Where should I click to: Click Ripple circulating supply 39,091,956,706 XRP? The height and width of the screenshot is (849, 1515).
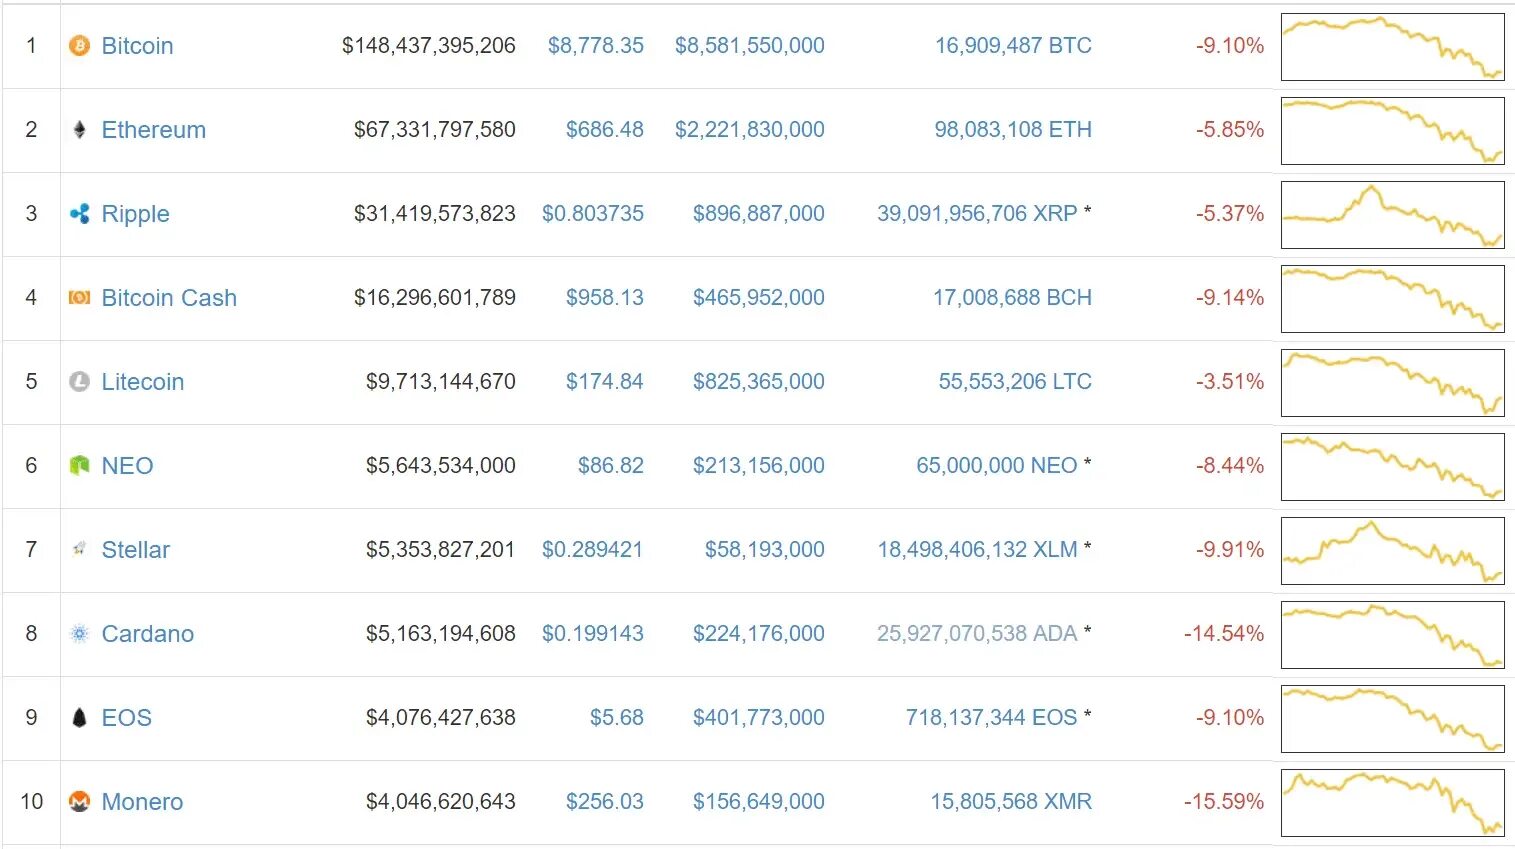tap(977, 214)
